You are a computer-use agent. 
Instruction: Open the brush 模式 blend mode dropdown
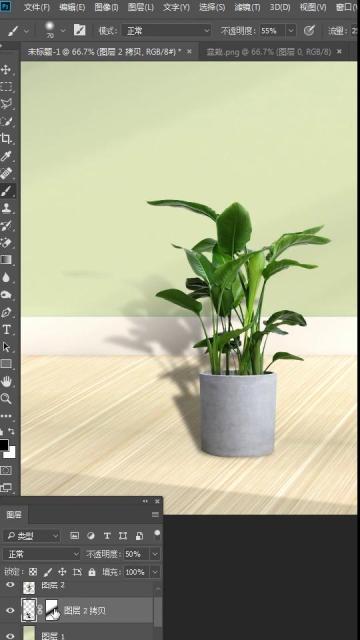(x=167, y=31)
